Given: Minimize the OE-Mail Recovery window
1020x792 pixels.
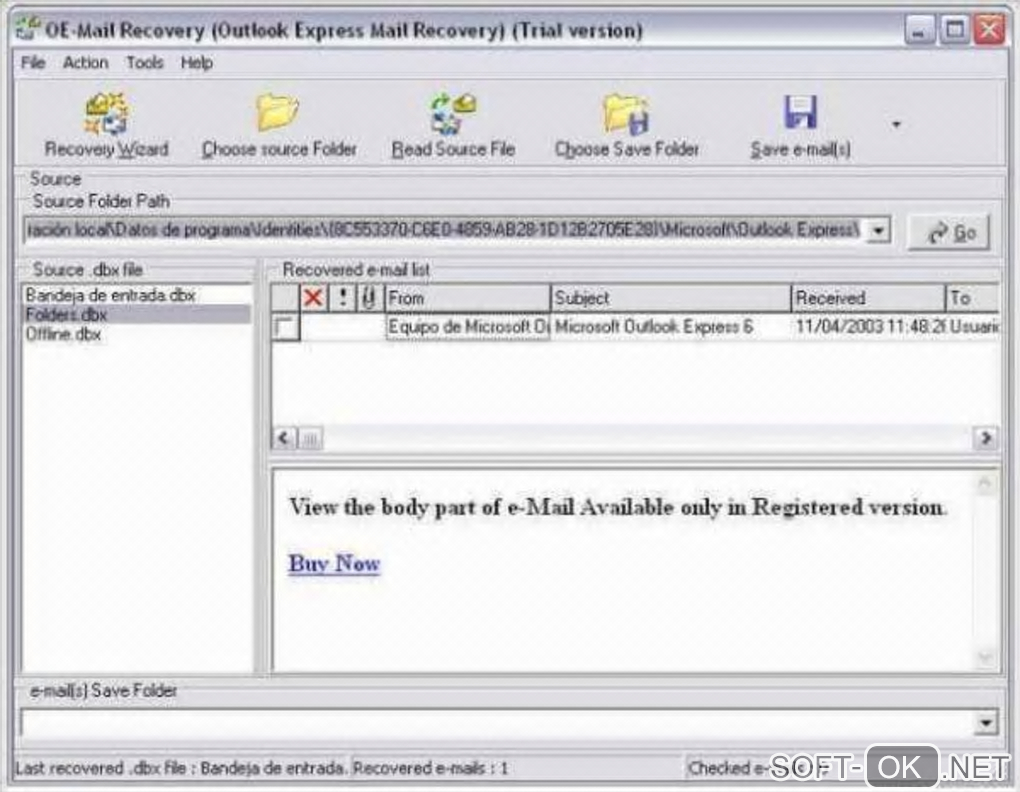Looking at the screenshot, I should coord(919,30).
